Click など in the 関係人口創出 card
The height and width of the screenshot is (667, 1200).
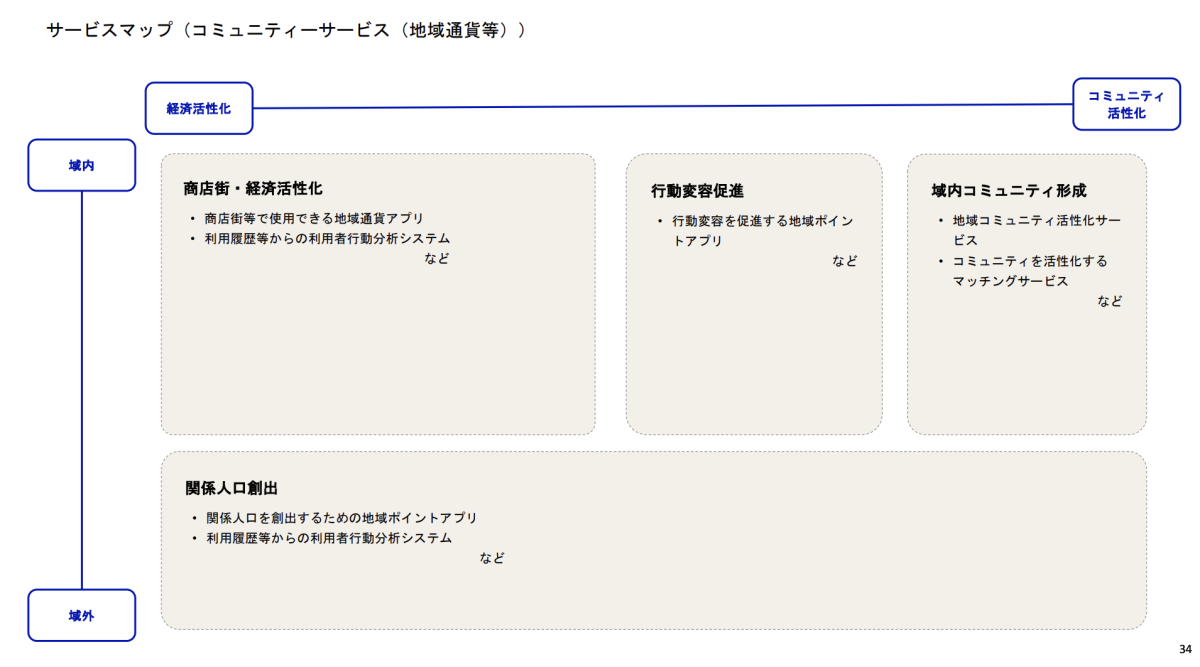click(x=492, y=558)
